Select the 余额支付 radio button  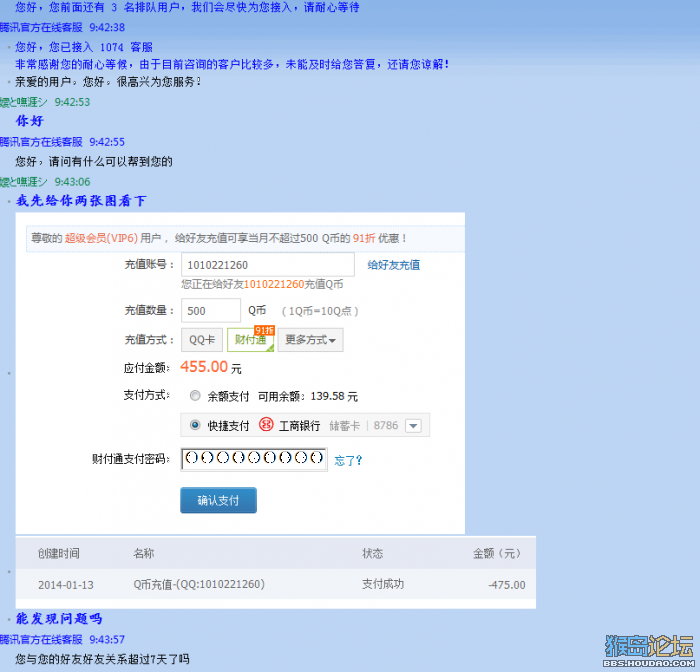195,396
